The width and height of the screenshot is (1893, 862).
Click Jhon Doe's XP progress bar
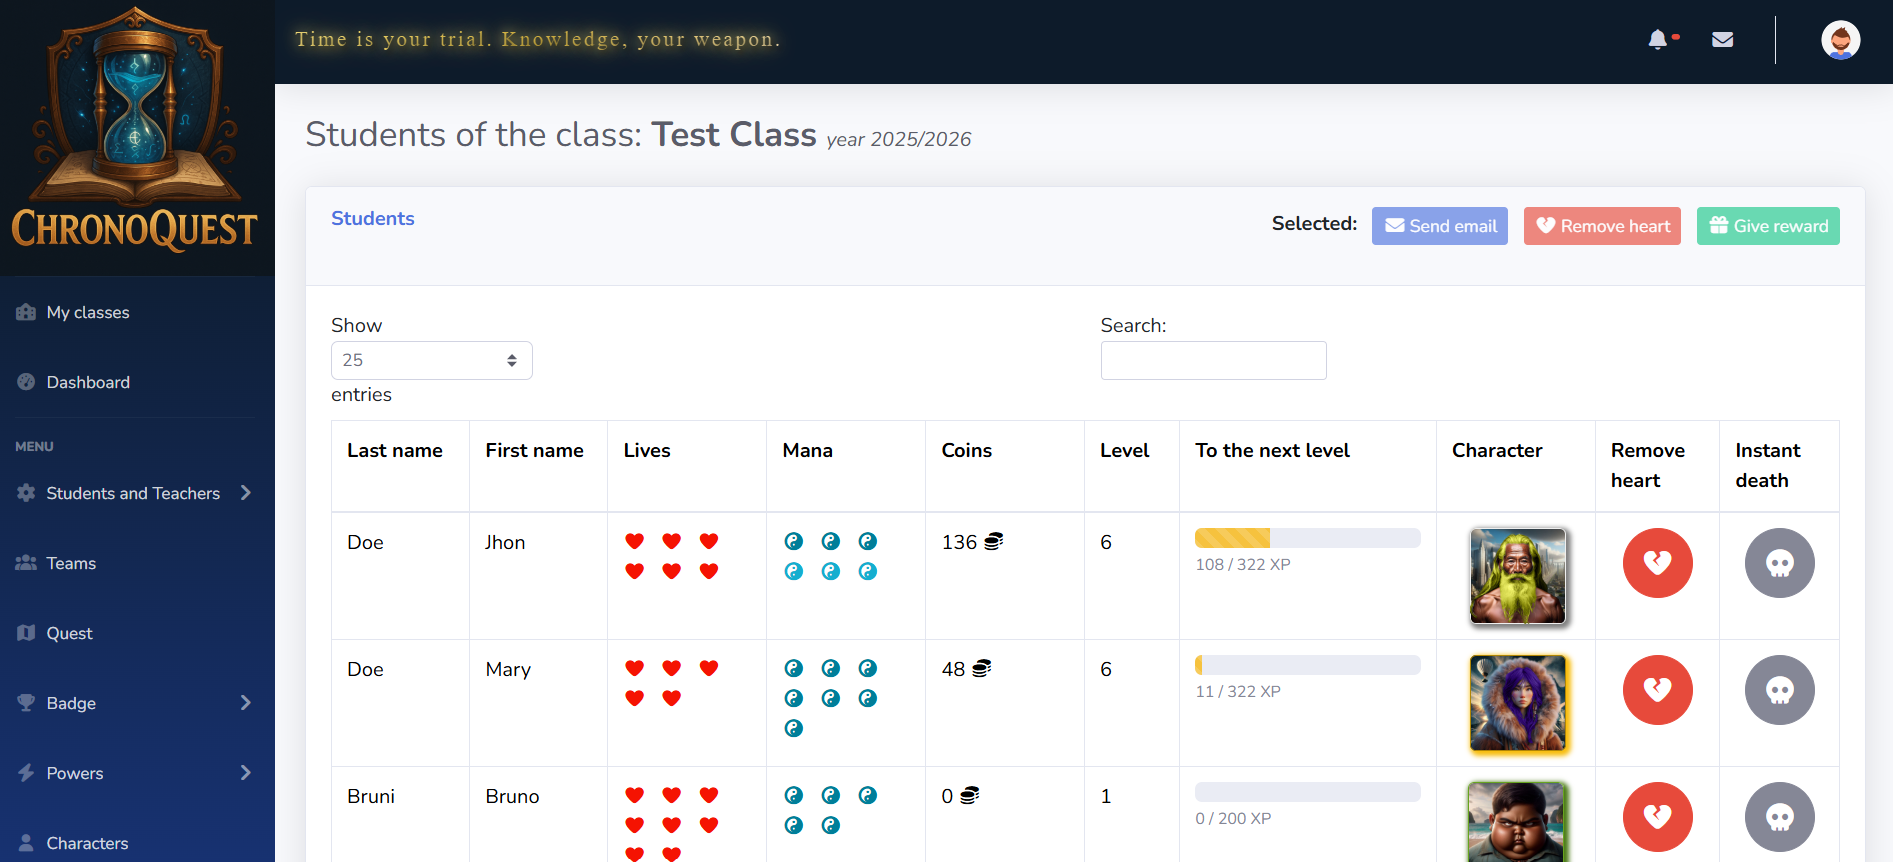tap(1307, 538)
